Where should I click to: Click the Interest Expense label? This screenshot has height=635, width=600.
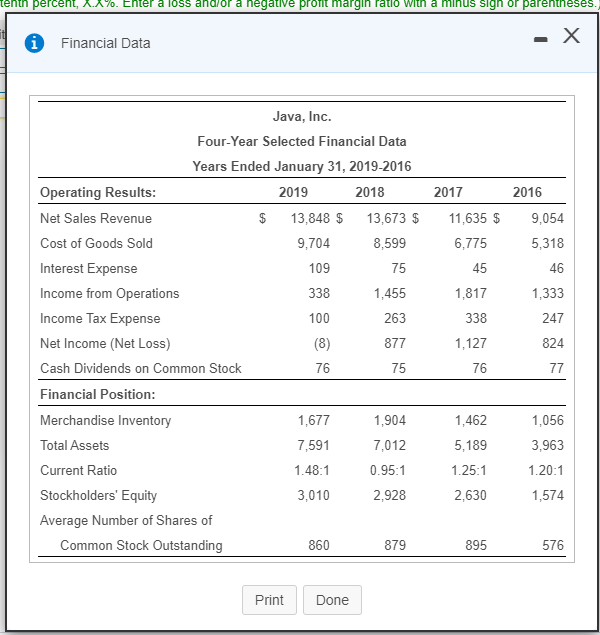[x=89, y=268]
